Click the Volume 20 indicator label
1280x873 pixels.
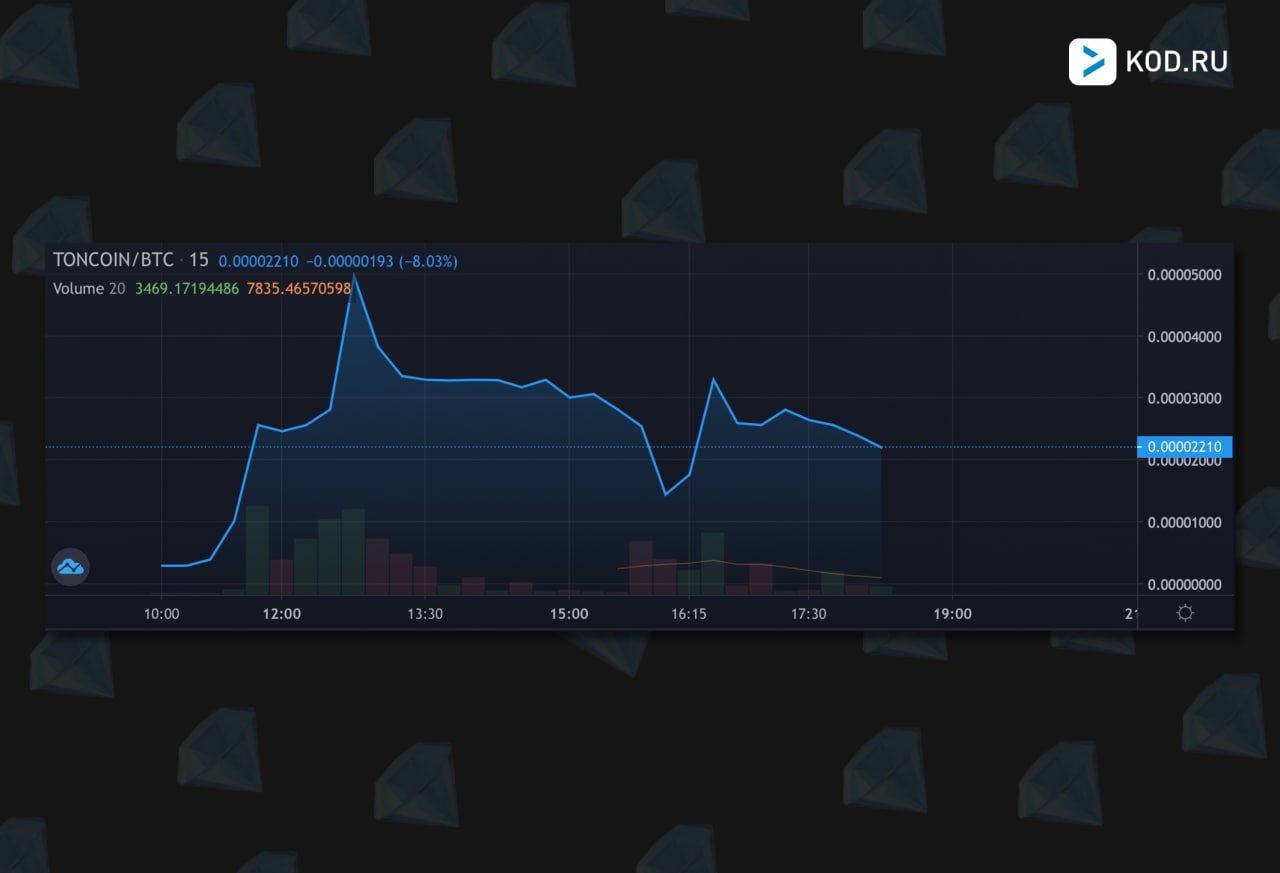[x=89, y=288]
